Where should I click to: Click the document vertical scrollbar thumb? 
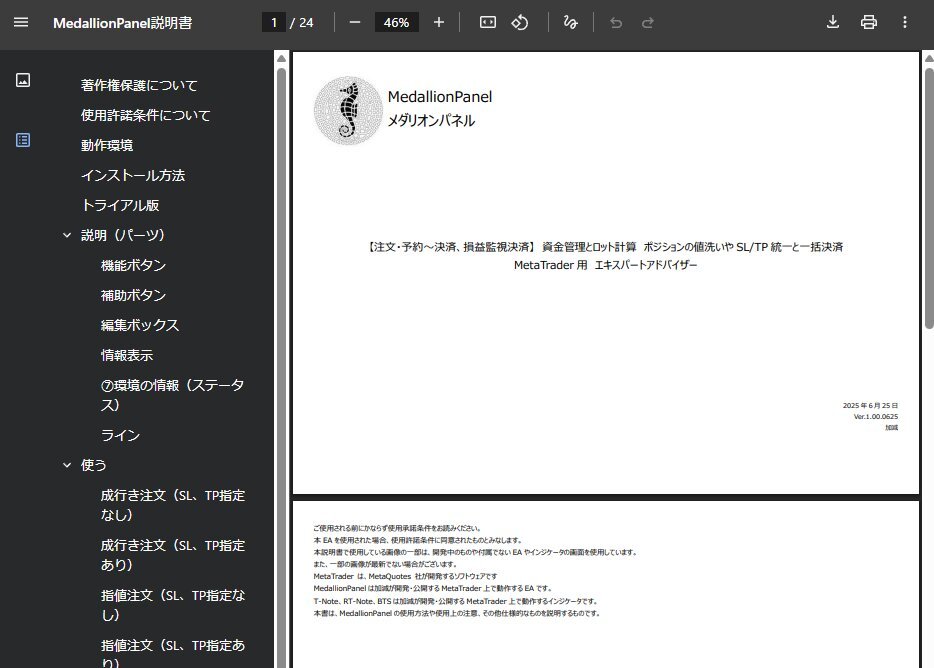pos(929,198)
